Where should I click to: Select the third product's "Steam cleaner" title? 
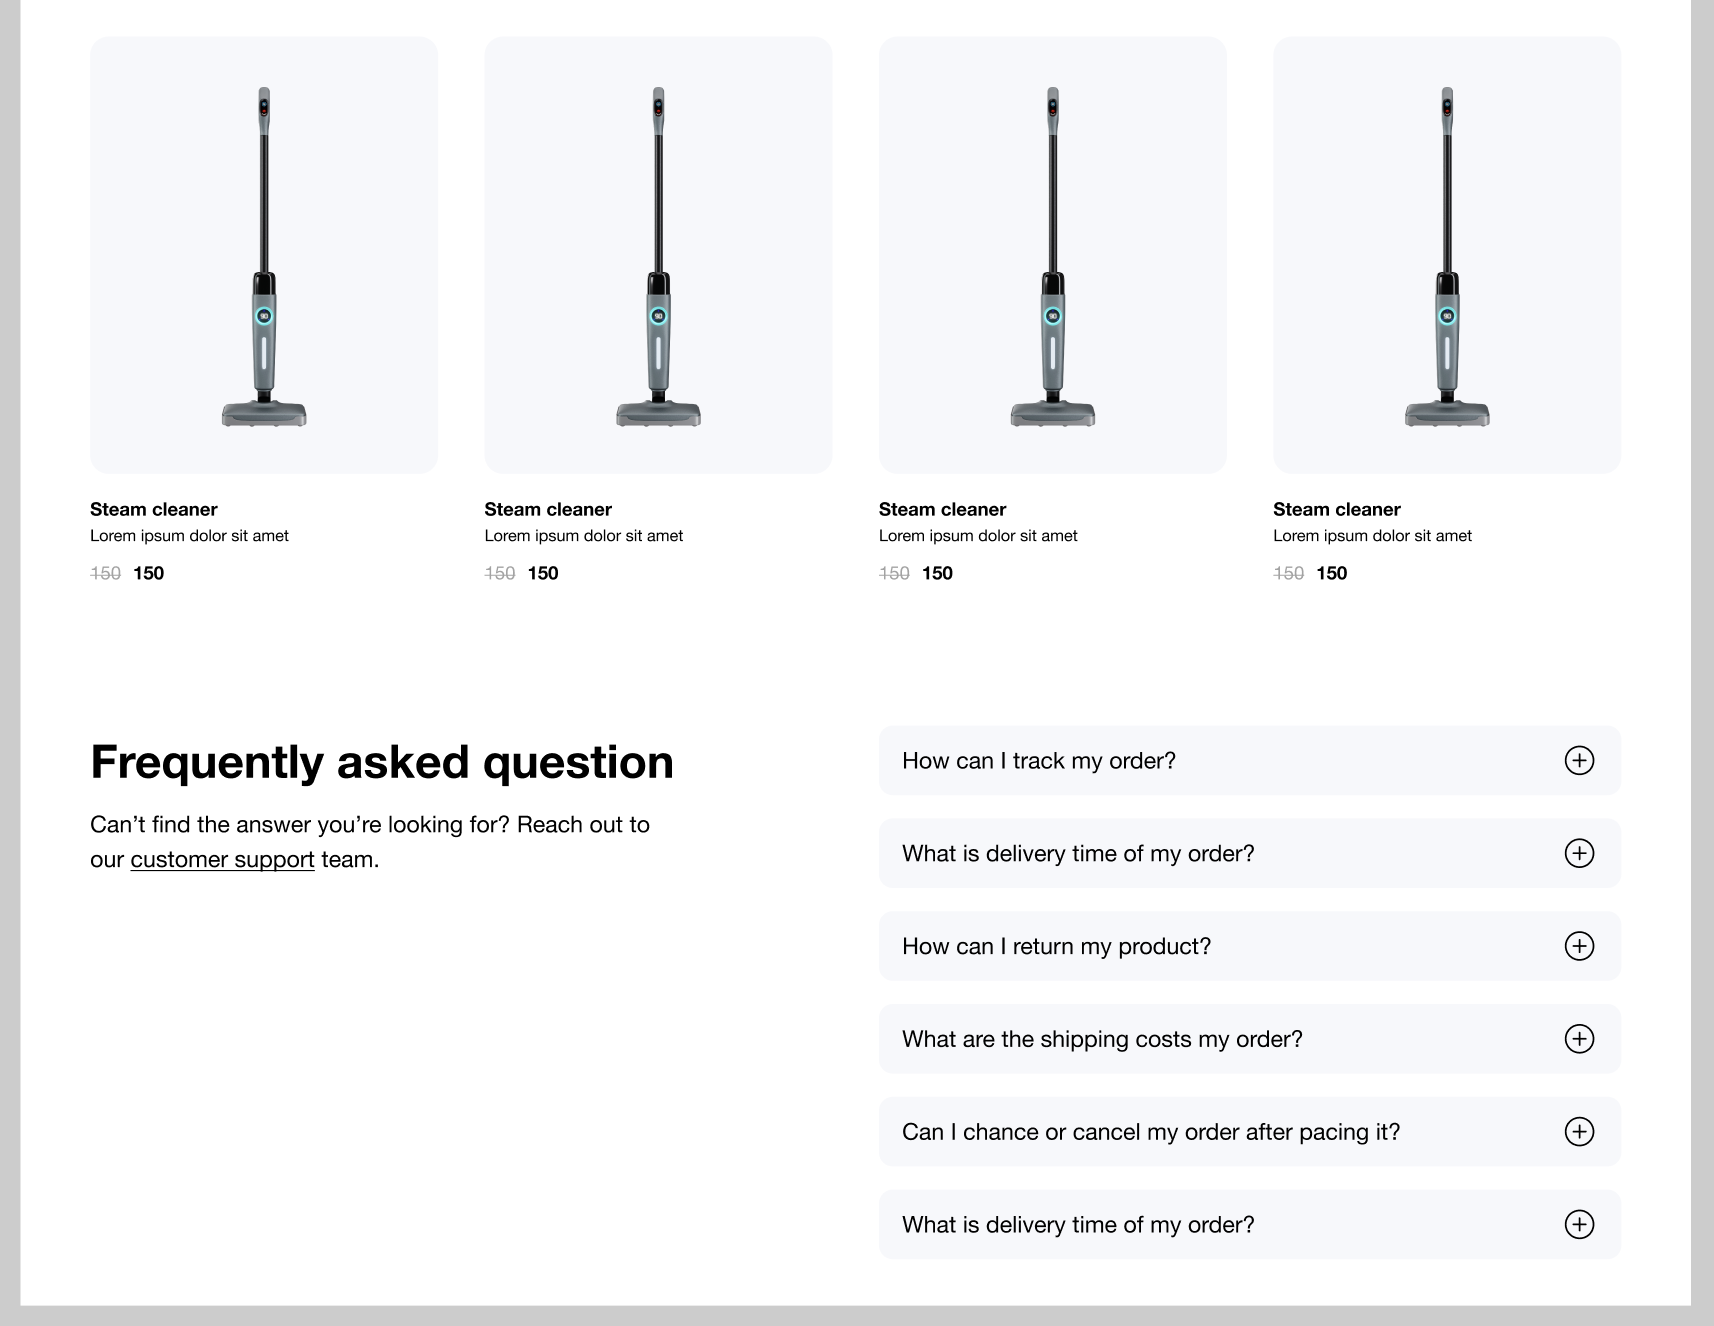942,509
